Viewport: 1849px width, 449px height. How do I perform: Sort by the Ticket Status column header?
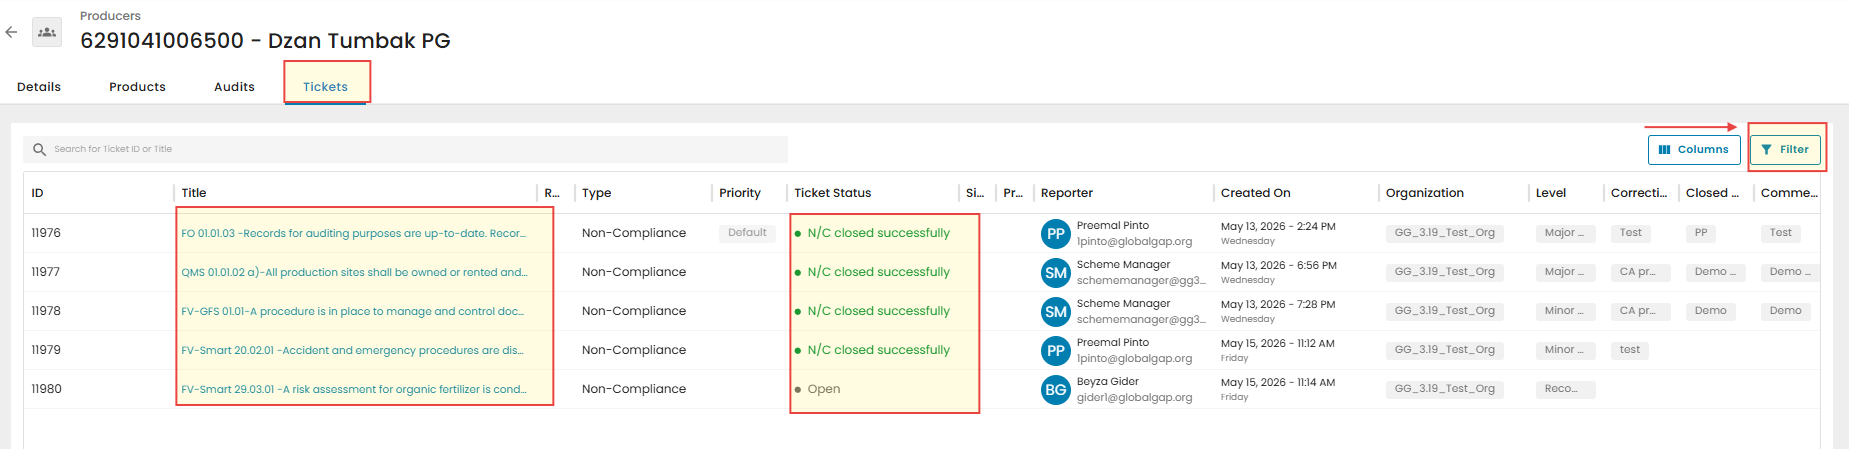(832, 193)
